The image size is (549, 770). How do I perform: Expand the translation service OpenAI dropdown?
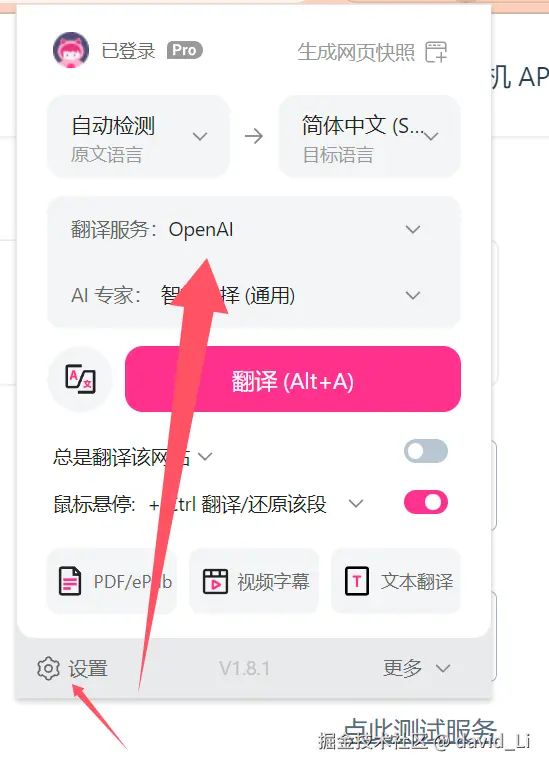click(254, 229)
